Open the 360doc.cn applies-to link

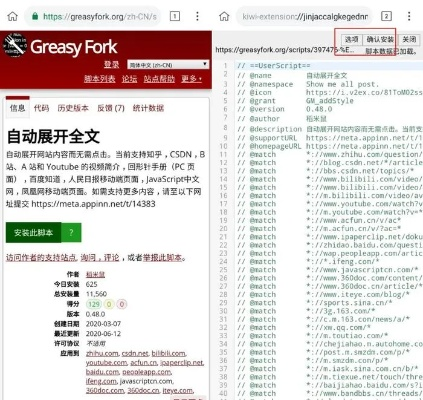click(143, 390)
